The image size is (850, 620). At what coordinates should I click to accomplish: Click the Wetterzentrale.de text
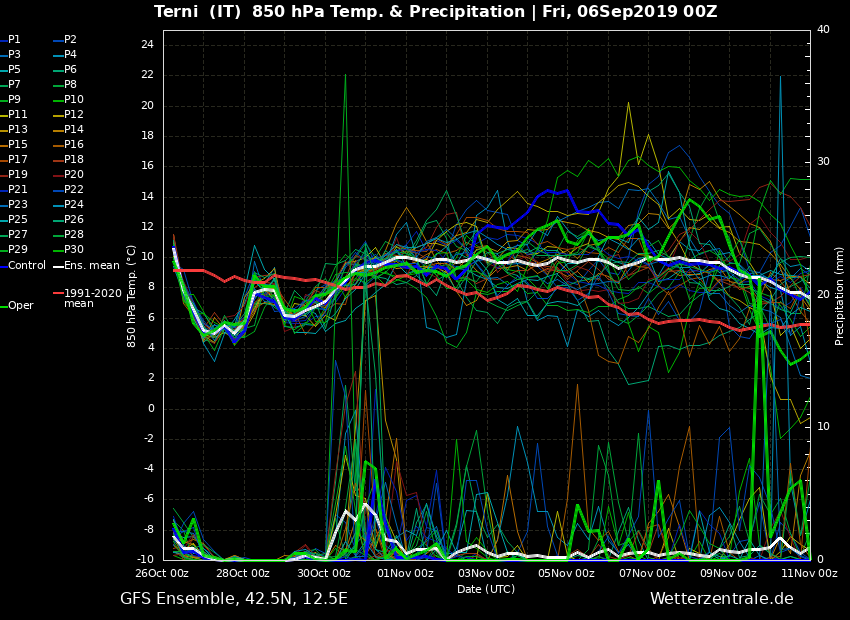[721, 599]
